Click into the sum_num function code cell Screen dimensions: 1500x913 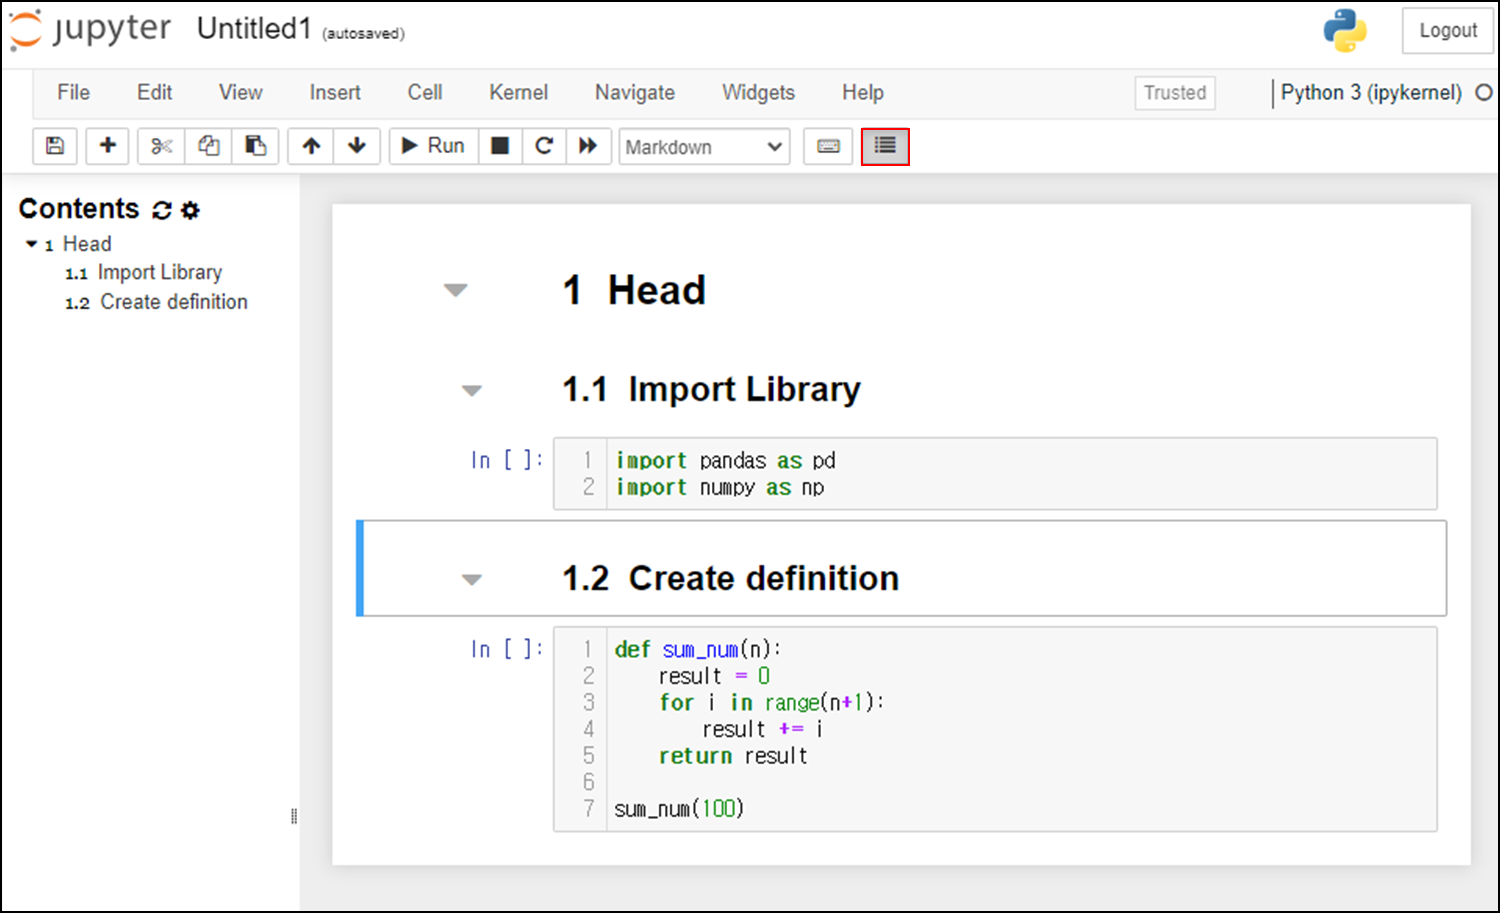pyautogui.click(x=1021, y=729)
